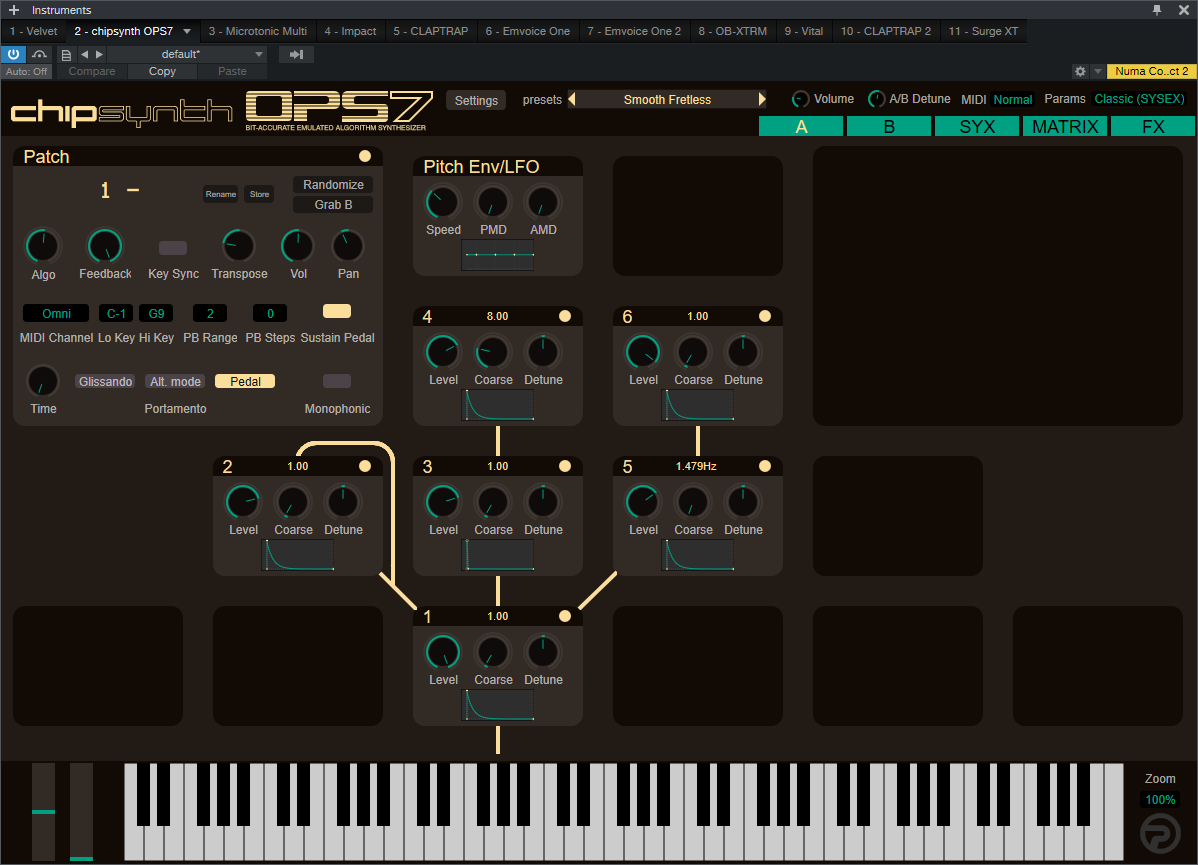
Task: Click the mod wheel strip
Action: pyautogui.click(x=81, y=812)
